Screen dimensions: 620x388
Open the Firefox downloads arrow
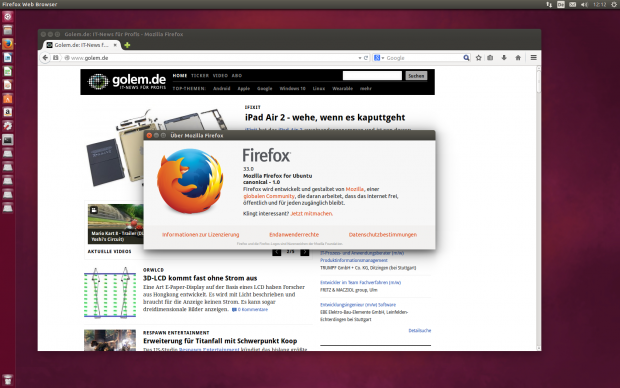[x=504, y=58]
